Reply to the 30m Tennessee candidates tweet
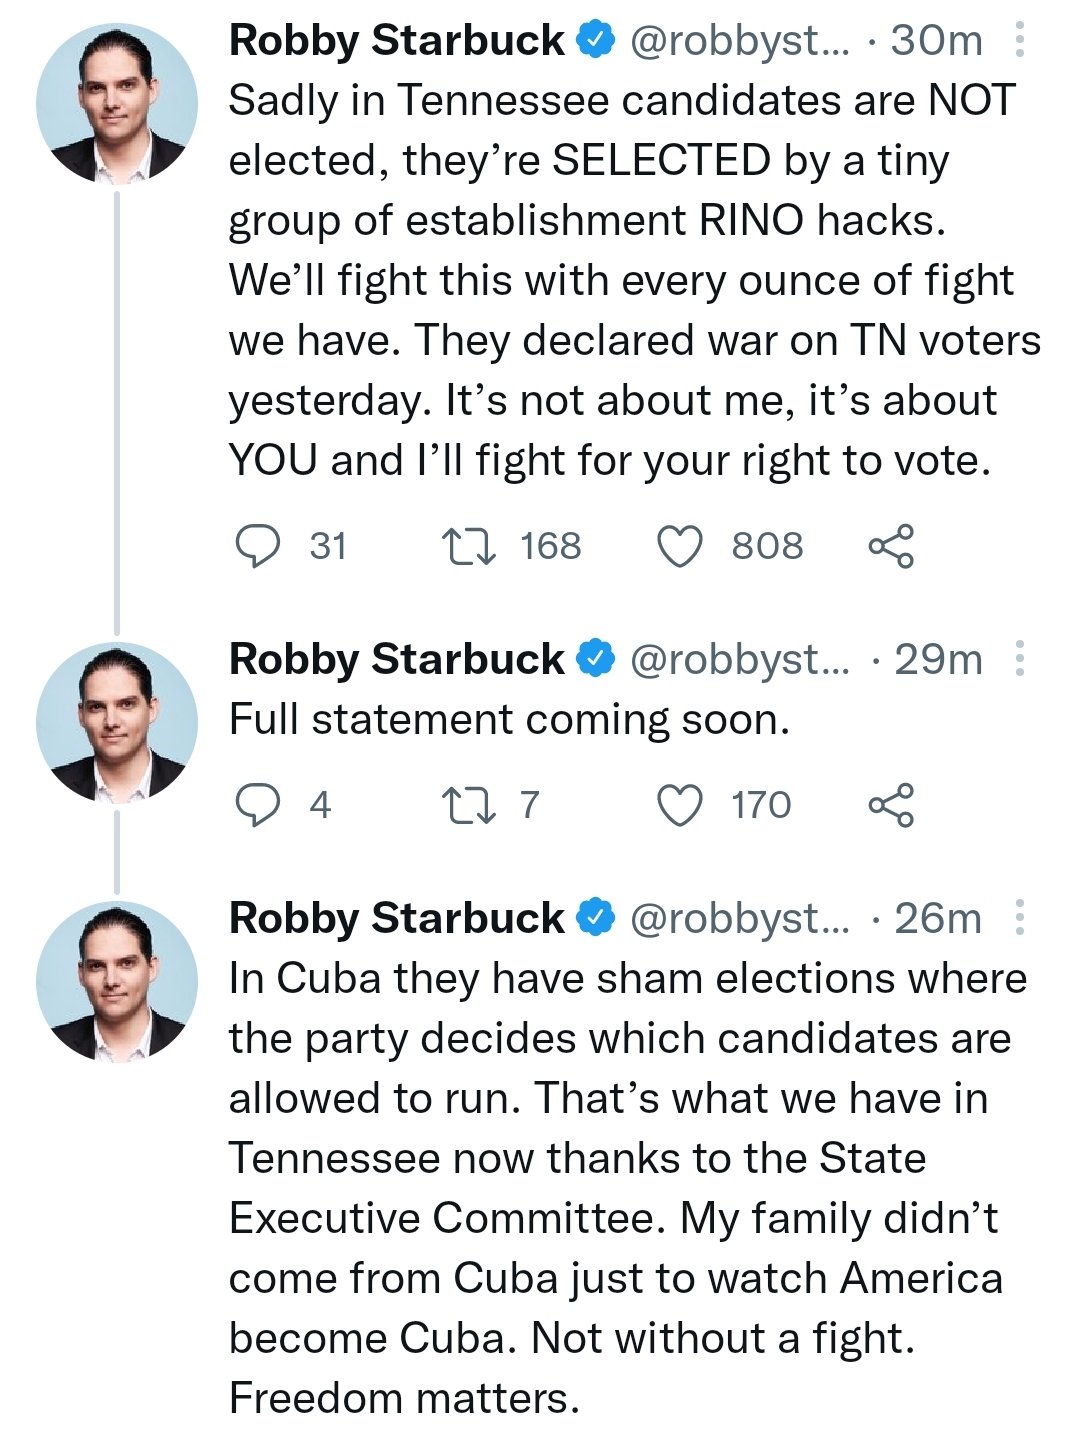1080x1432 pixels. tap(258, 546)
